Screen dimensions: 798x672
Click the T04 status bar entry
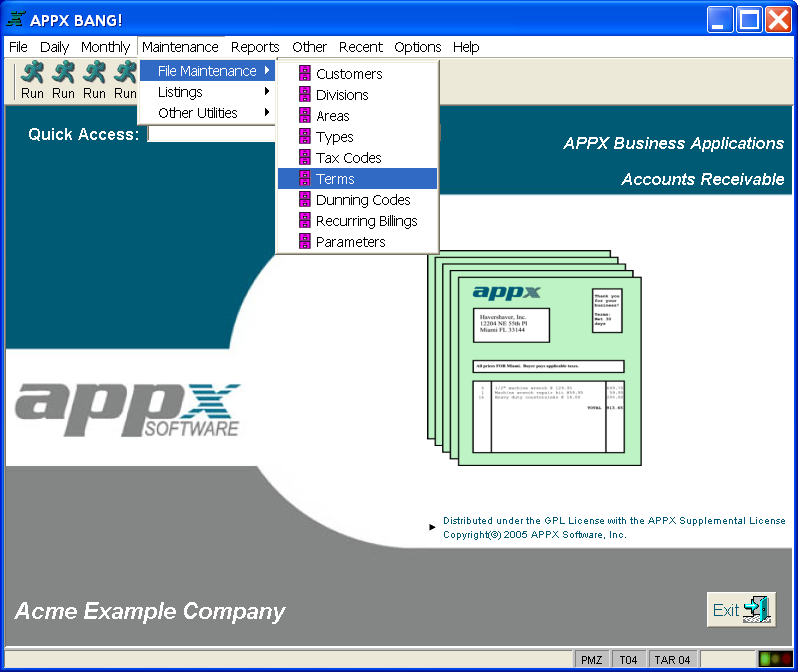[x=628, y=660]
